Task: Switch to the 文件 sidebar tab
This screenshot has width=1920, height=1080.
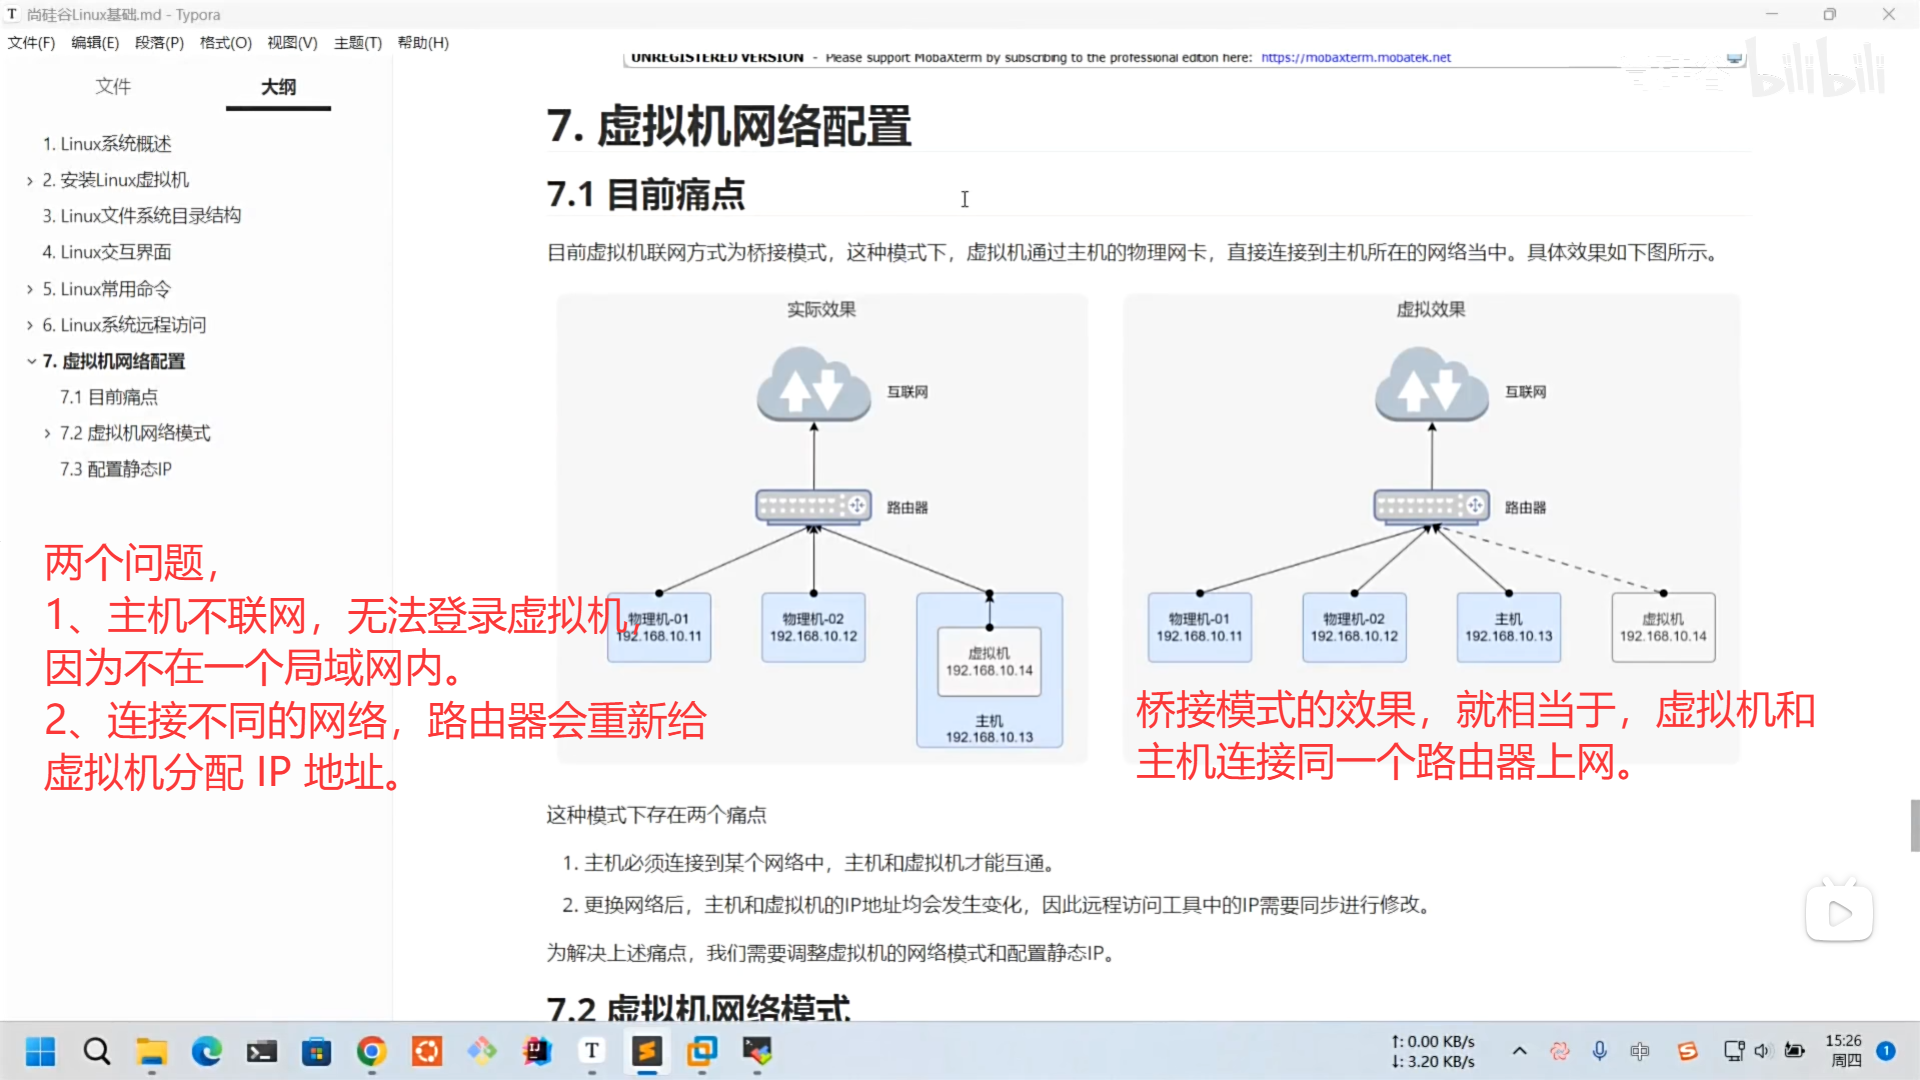Action: 113,87
